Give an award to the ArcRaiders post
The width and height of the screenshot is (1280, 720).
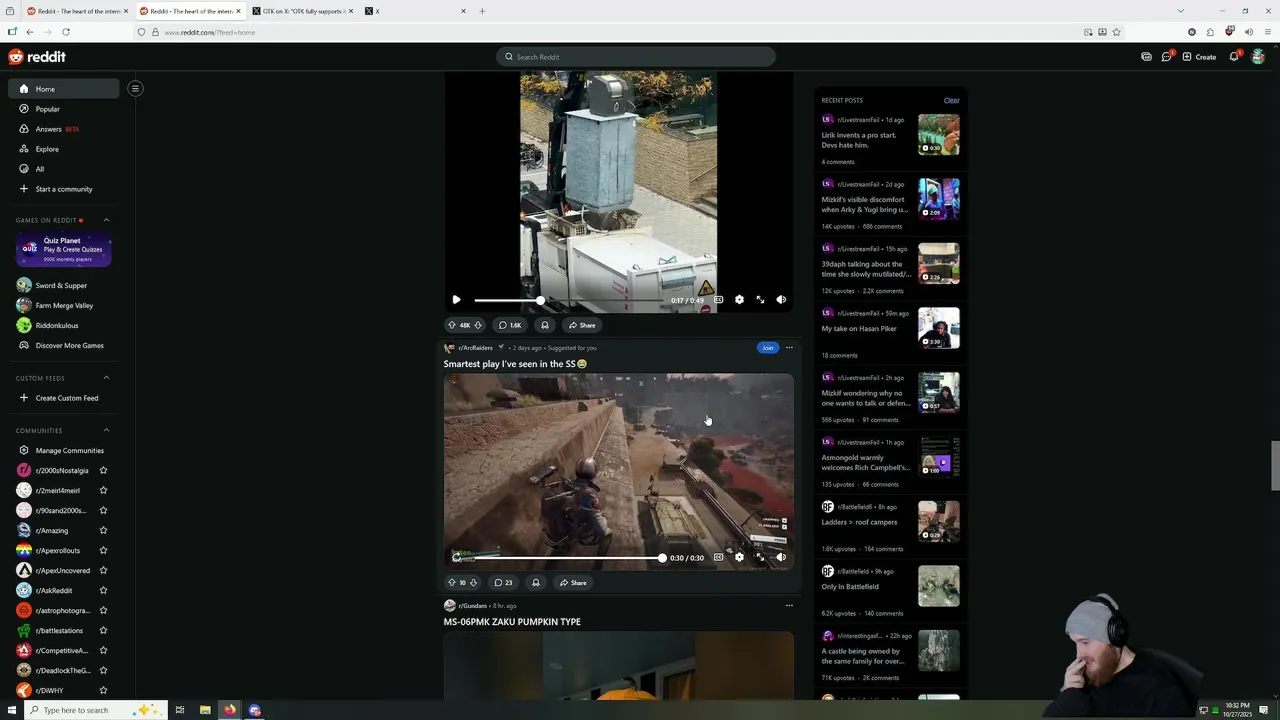(535, 582)
